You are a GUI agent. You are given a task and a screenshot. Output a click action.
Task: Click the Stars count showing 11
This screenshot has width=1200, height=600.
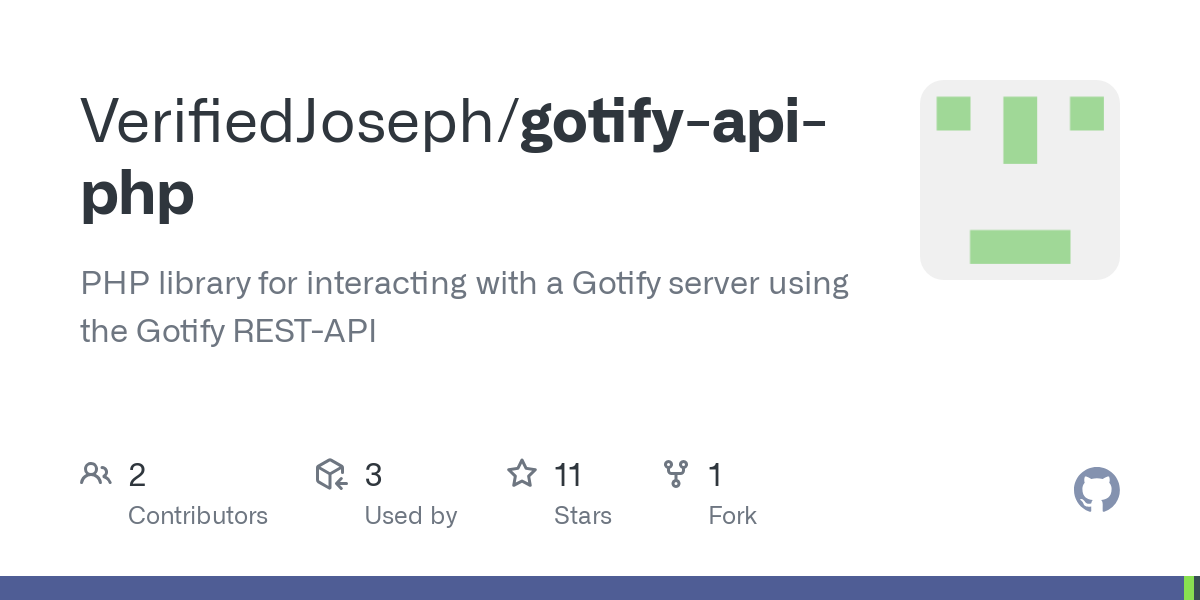coord(567,475)
